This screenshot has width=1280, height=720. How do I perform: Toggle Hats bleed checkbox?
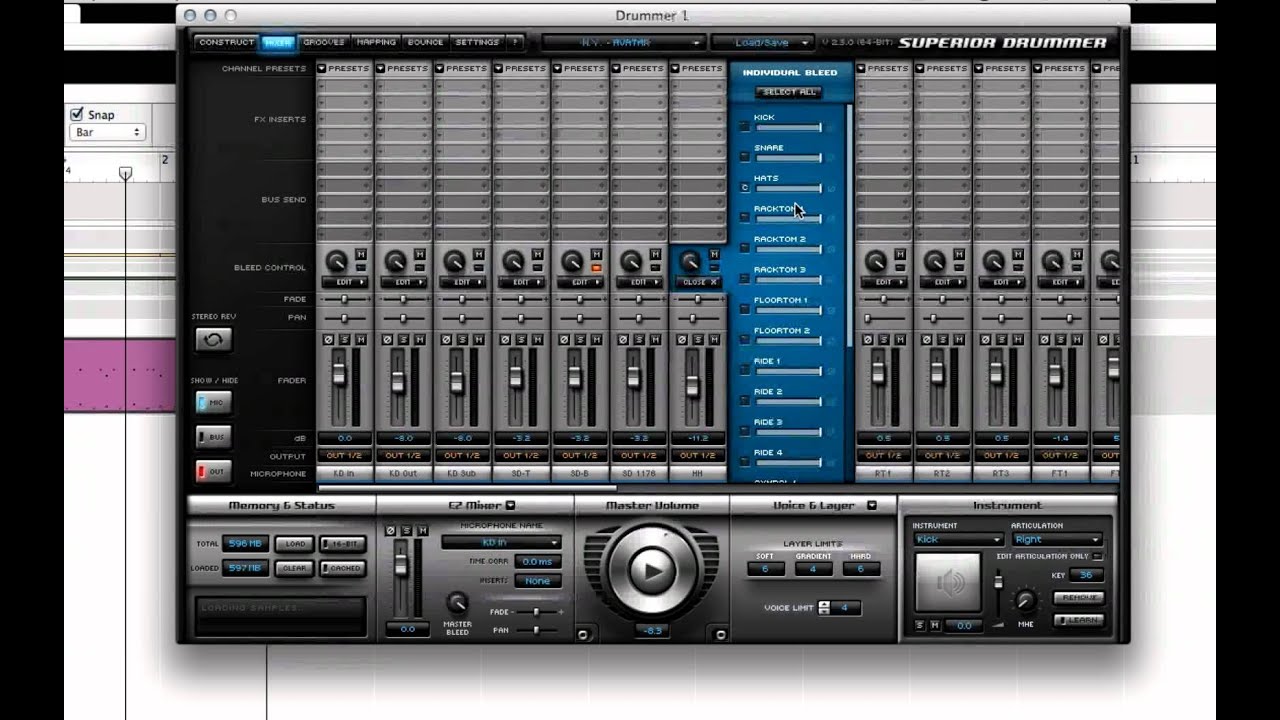point(744,187)
